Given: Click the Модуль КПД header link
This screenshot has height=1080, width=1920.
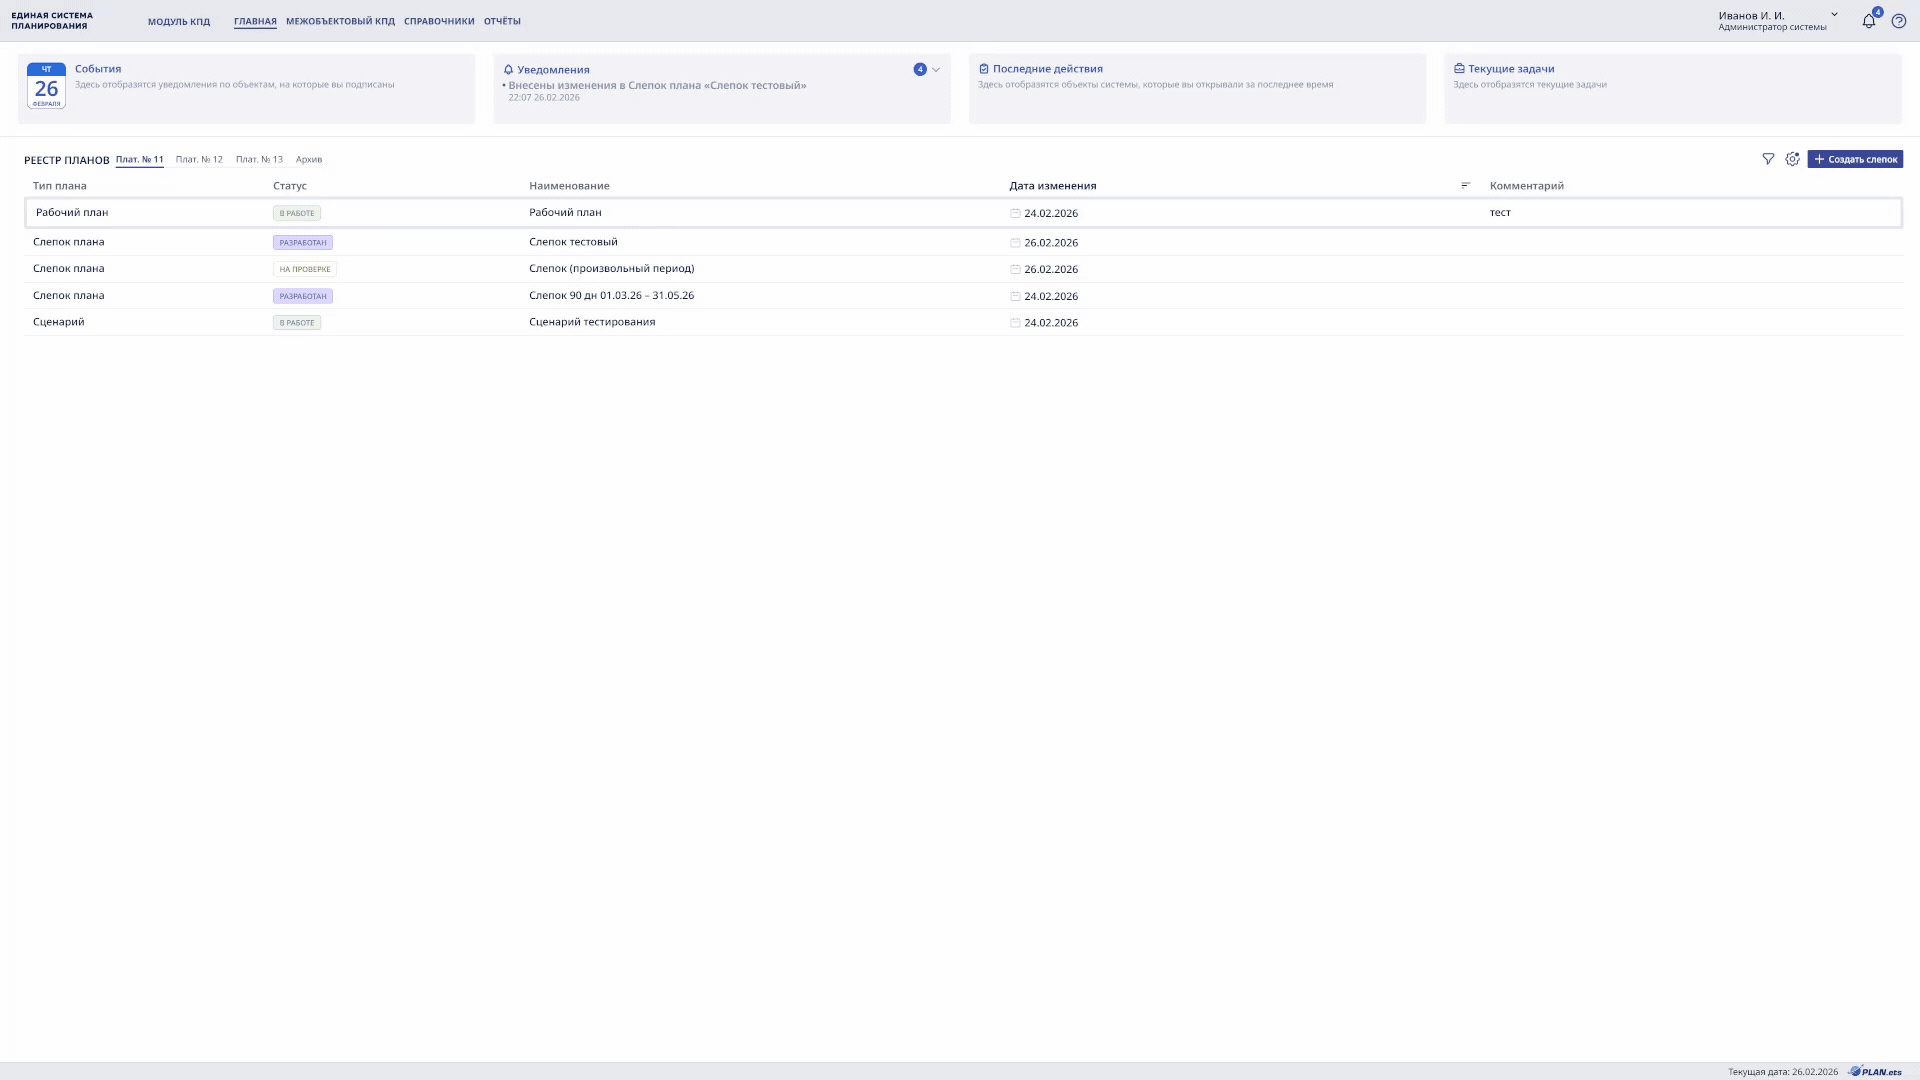Looking at the screenshot, I should pos(179,21).
